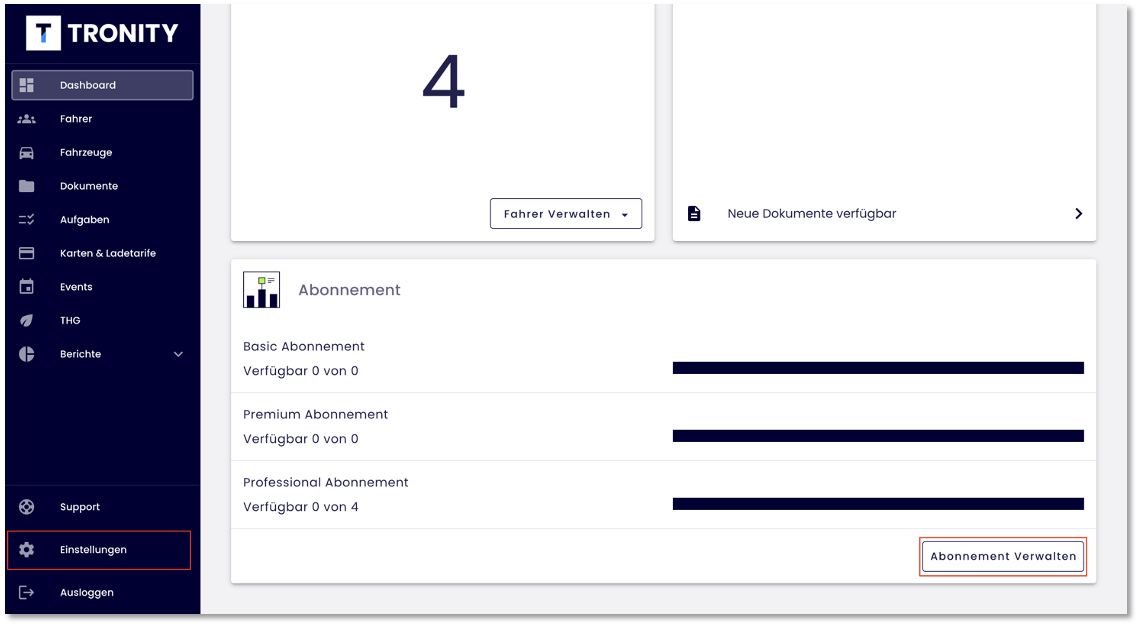Image resolution: width=1146 pixels, height=632 pixels.
Task: Click the Karten & Ladetarife card icon
Action: [x=27, y=253]
